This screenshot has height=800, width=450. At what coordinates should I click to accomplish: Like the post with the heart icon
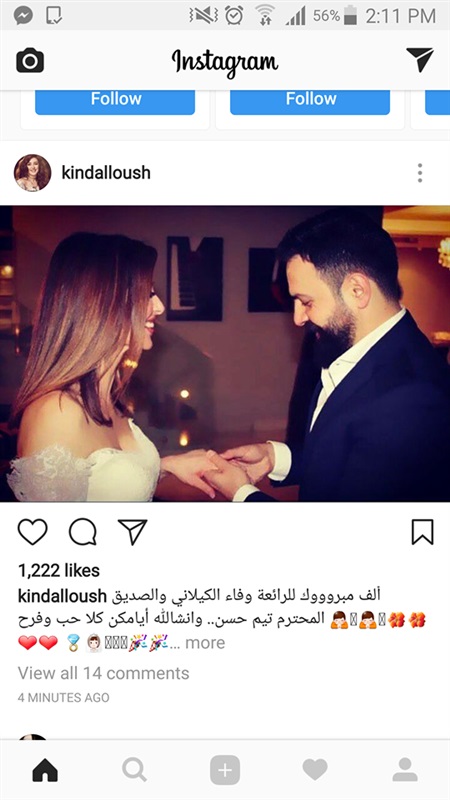point(33,532)
